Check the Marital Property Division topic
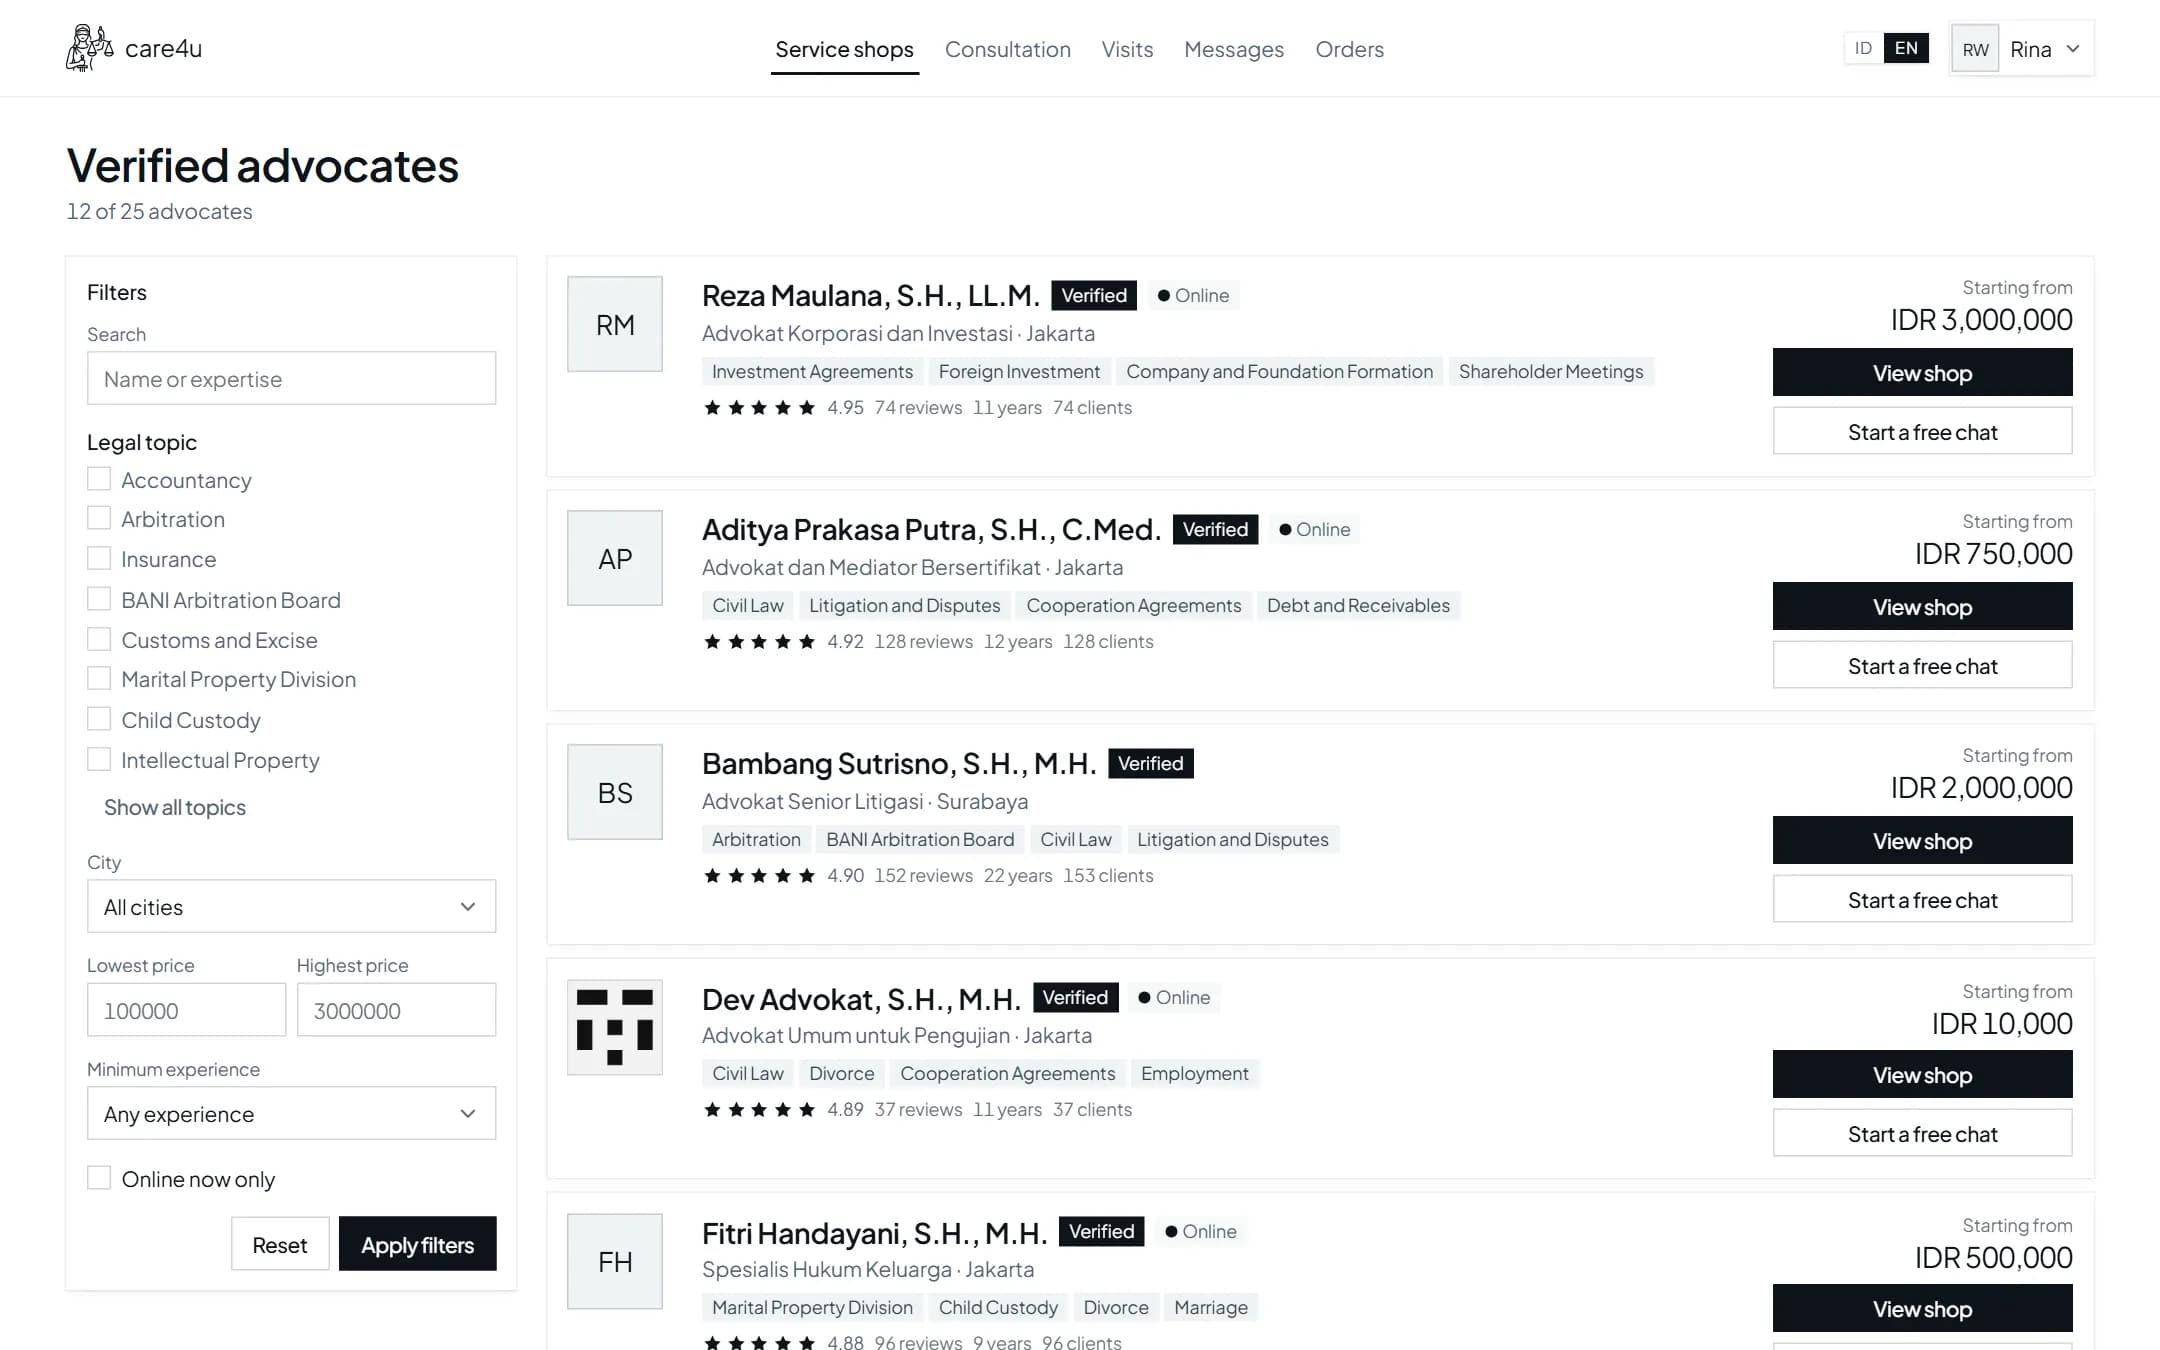Viewport: 2160px width, 1350px height. (99, 678)
